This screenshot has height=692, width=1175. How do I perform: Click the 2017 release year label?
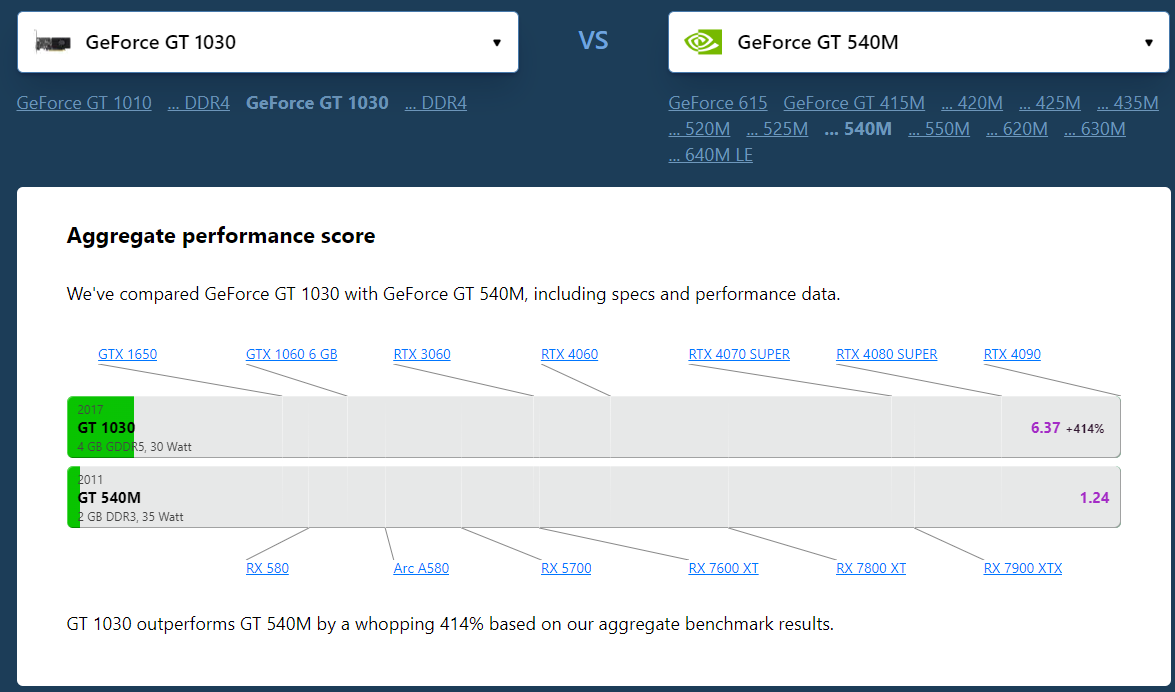[90, 409]
